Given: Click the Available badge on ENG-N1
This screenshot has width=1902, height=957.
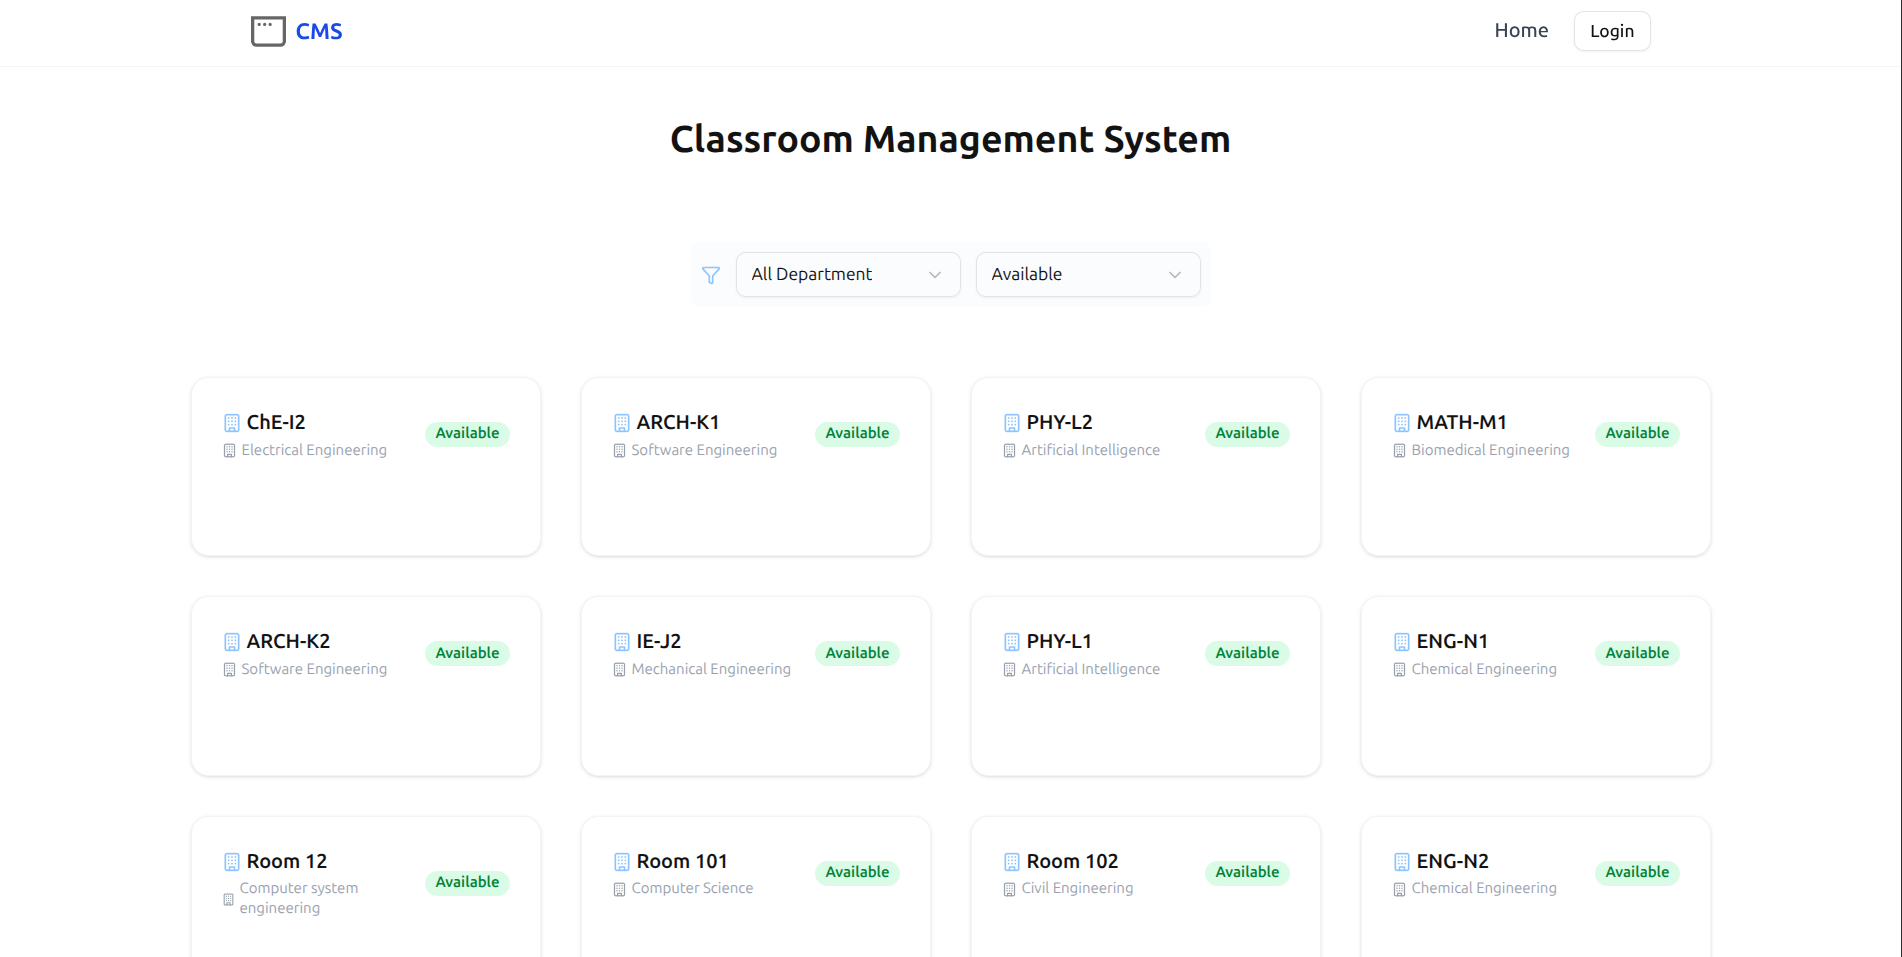Looking at the screenshot, I should click(1637, 653).
